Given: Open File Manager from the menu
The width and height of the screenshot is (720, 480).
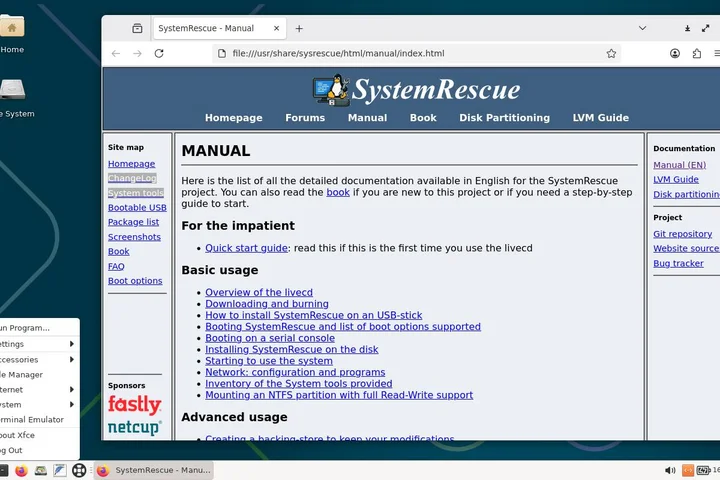Looking at the screenshot, I should coord(39,375).
